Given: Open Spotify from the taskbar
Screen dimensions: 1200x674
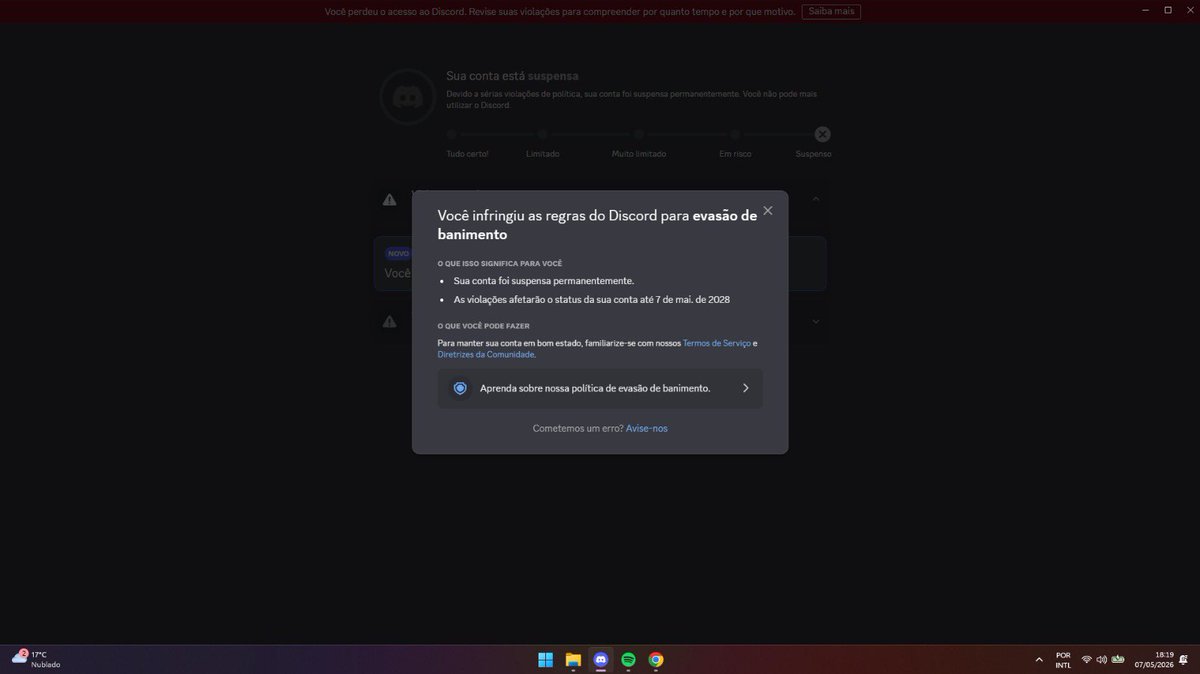Looking at the screenshot, I should pyautogui.click(x=628, y=659).
